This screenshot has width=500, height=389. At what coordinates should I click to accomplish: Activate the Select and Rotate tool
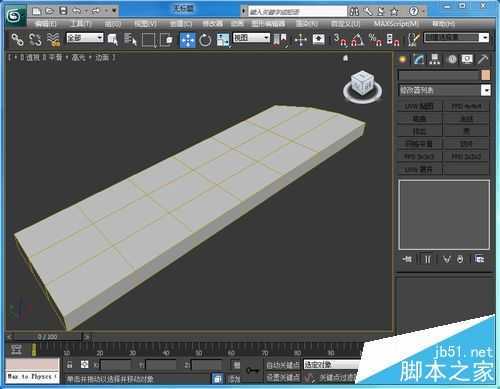point(205,40)
